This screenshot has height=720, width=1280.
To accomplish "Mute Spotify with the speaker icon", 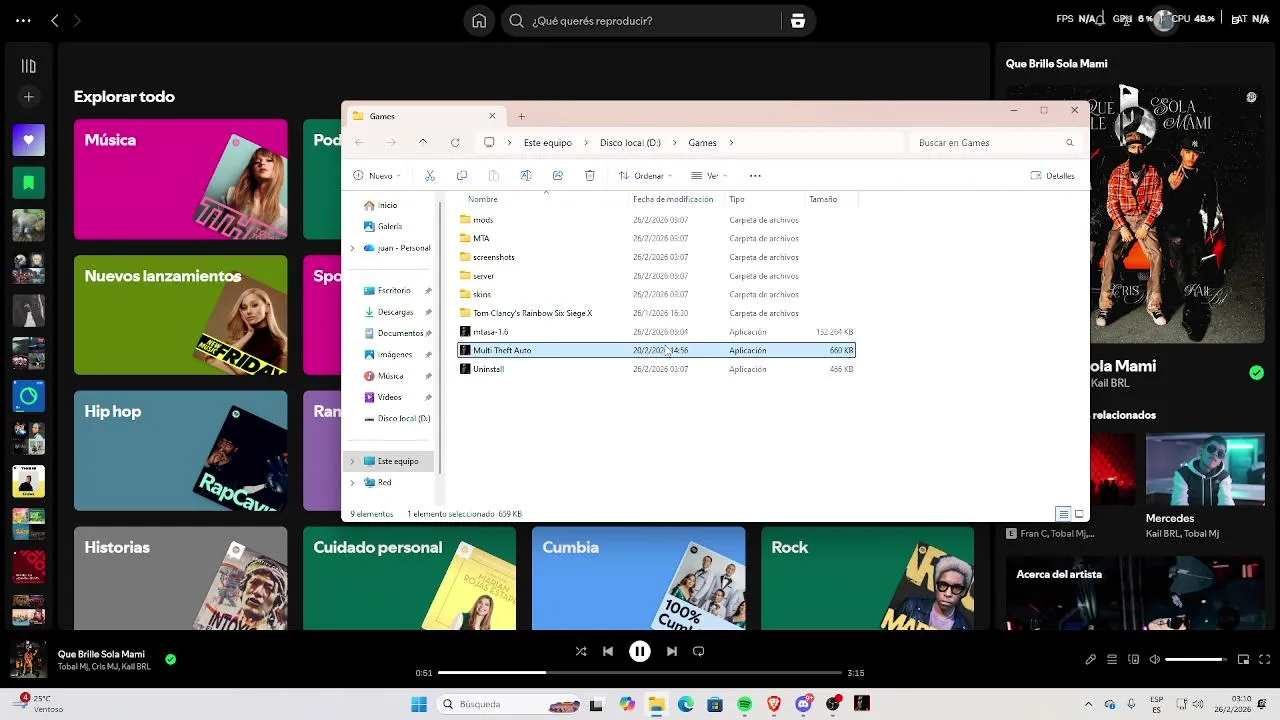I will tap(1155, 660).
